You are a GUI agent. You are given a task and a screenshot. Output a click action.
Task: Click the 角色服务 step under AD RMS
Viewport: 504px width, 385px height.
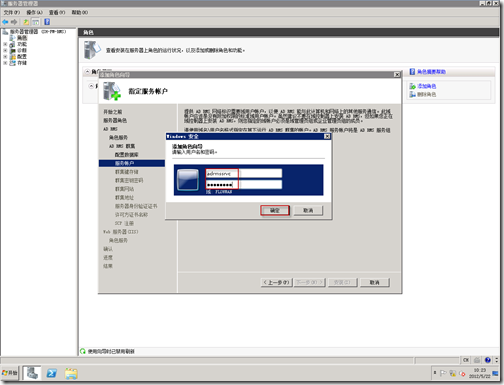click(x=118, y=137)
